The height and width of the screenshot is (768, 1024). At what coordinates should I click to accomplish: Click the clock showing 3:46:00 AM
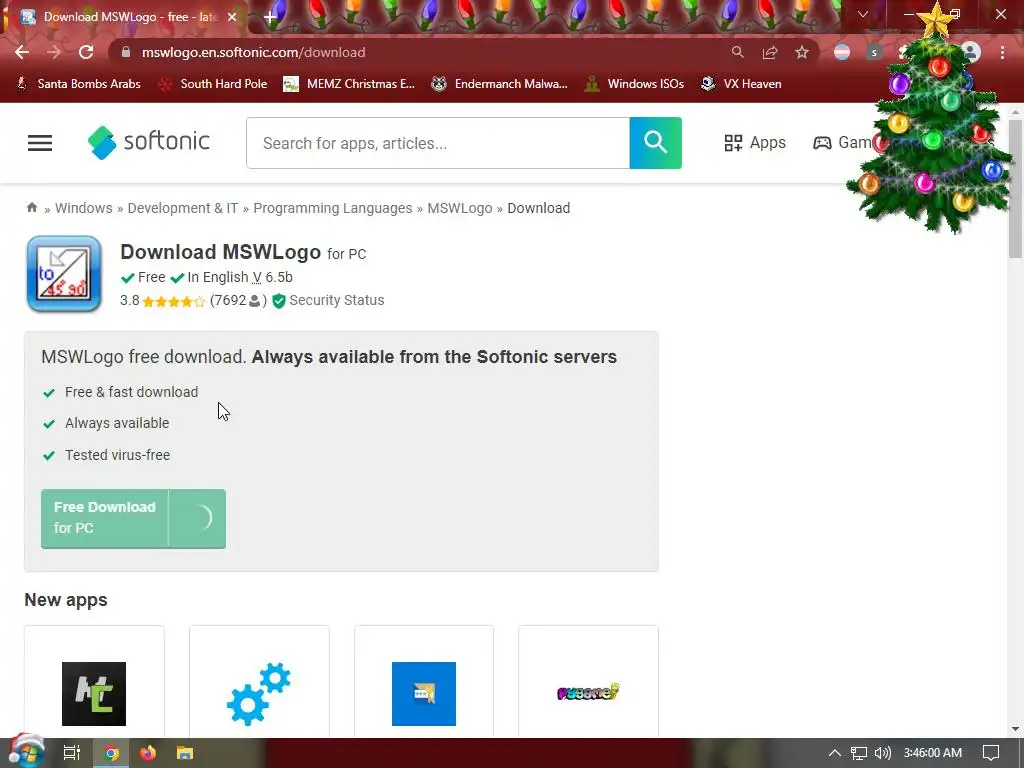click(933, 753)
